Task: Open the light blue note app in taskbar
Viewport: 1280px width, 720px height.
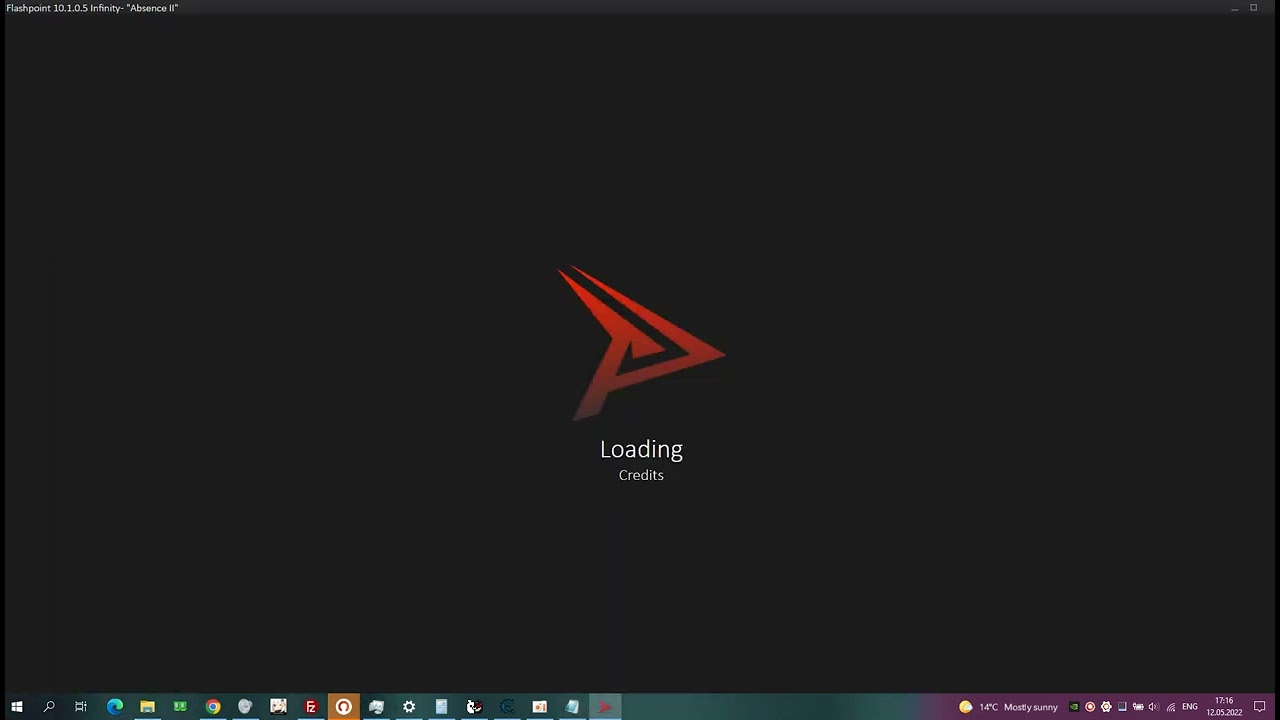Action: (x=572, y=707)
